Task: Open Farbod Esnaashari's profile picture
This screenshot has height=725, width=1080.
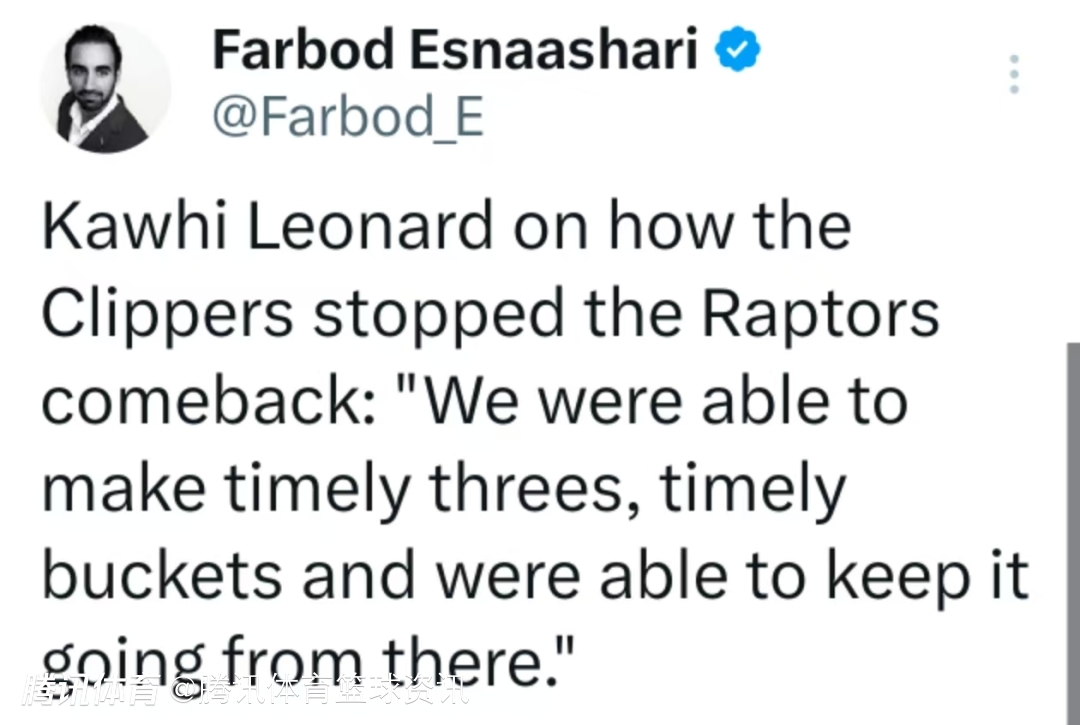Action: coord(104,89)
